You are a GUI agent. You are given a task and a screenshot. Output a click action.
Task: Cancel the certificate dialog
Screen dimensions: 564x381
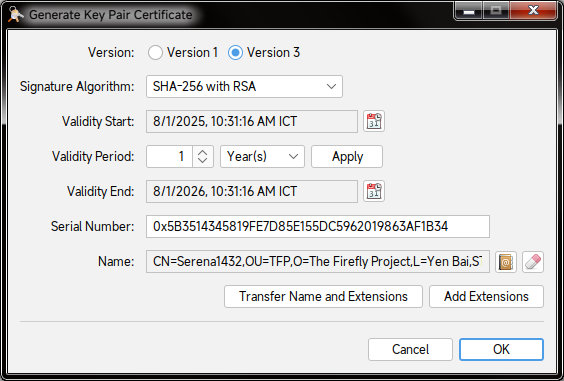[x=410, y=349]
